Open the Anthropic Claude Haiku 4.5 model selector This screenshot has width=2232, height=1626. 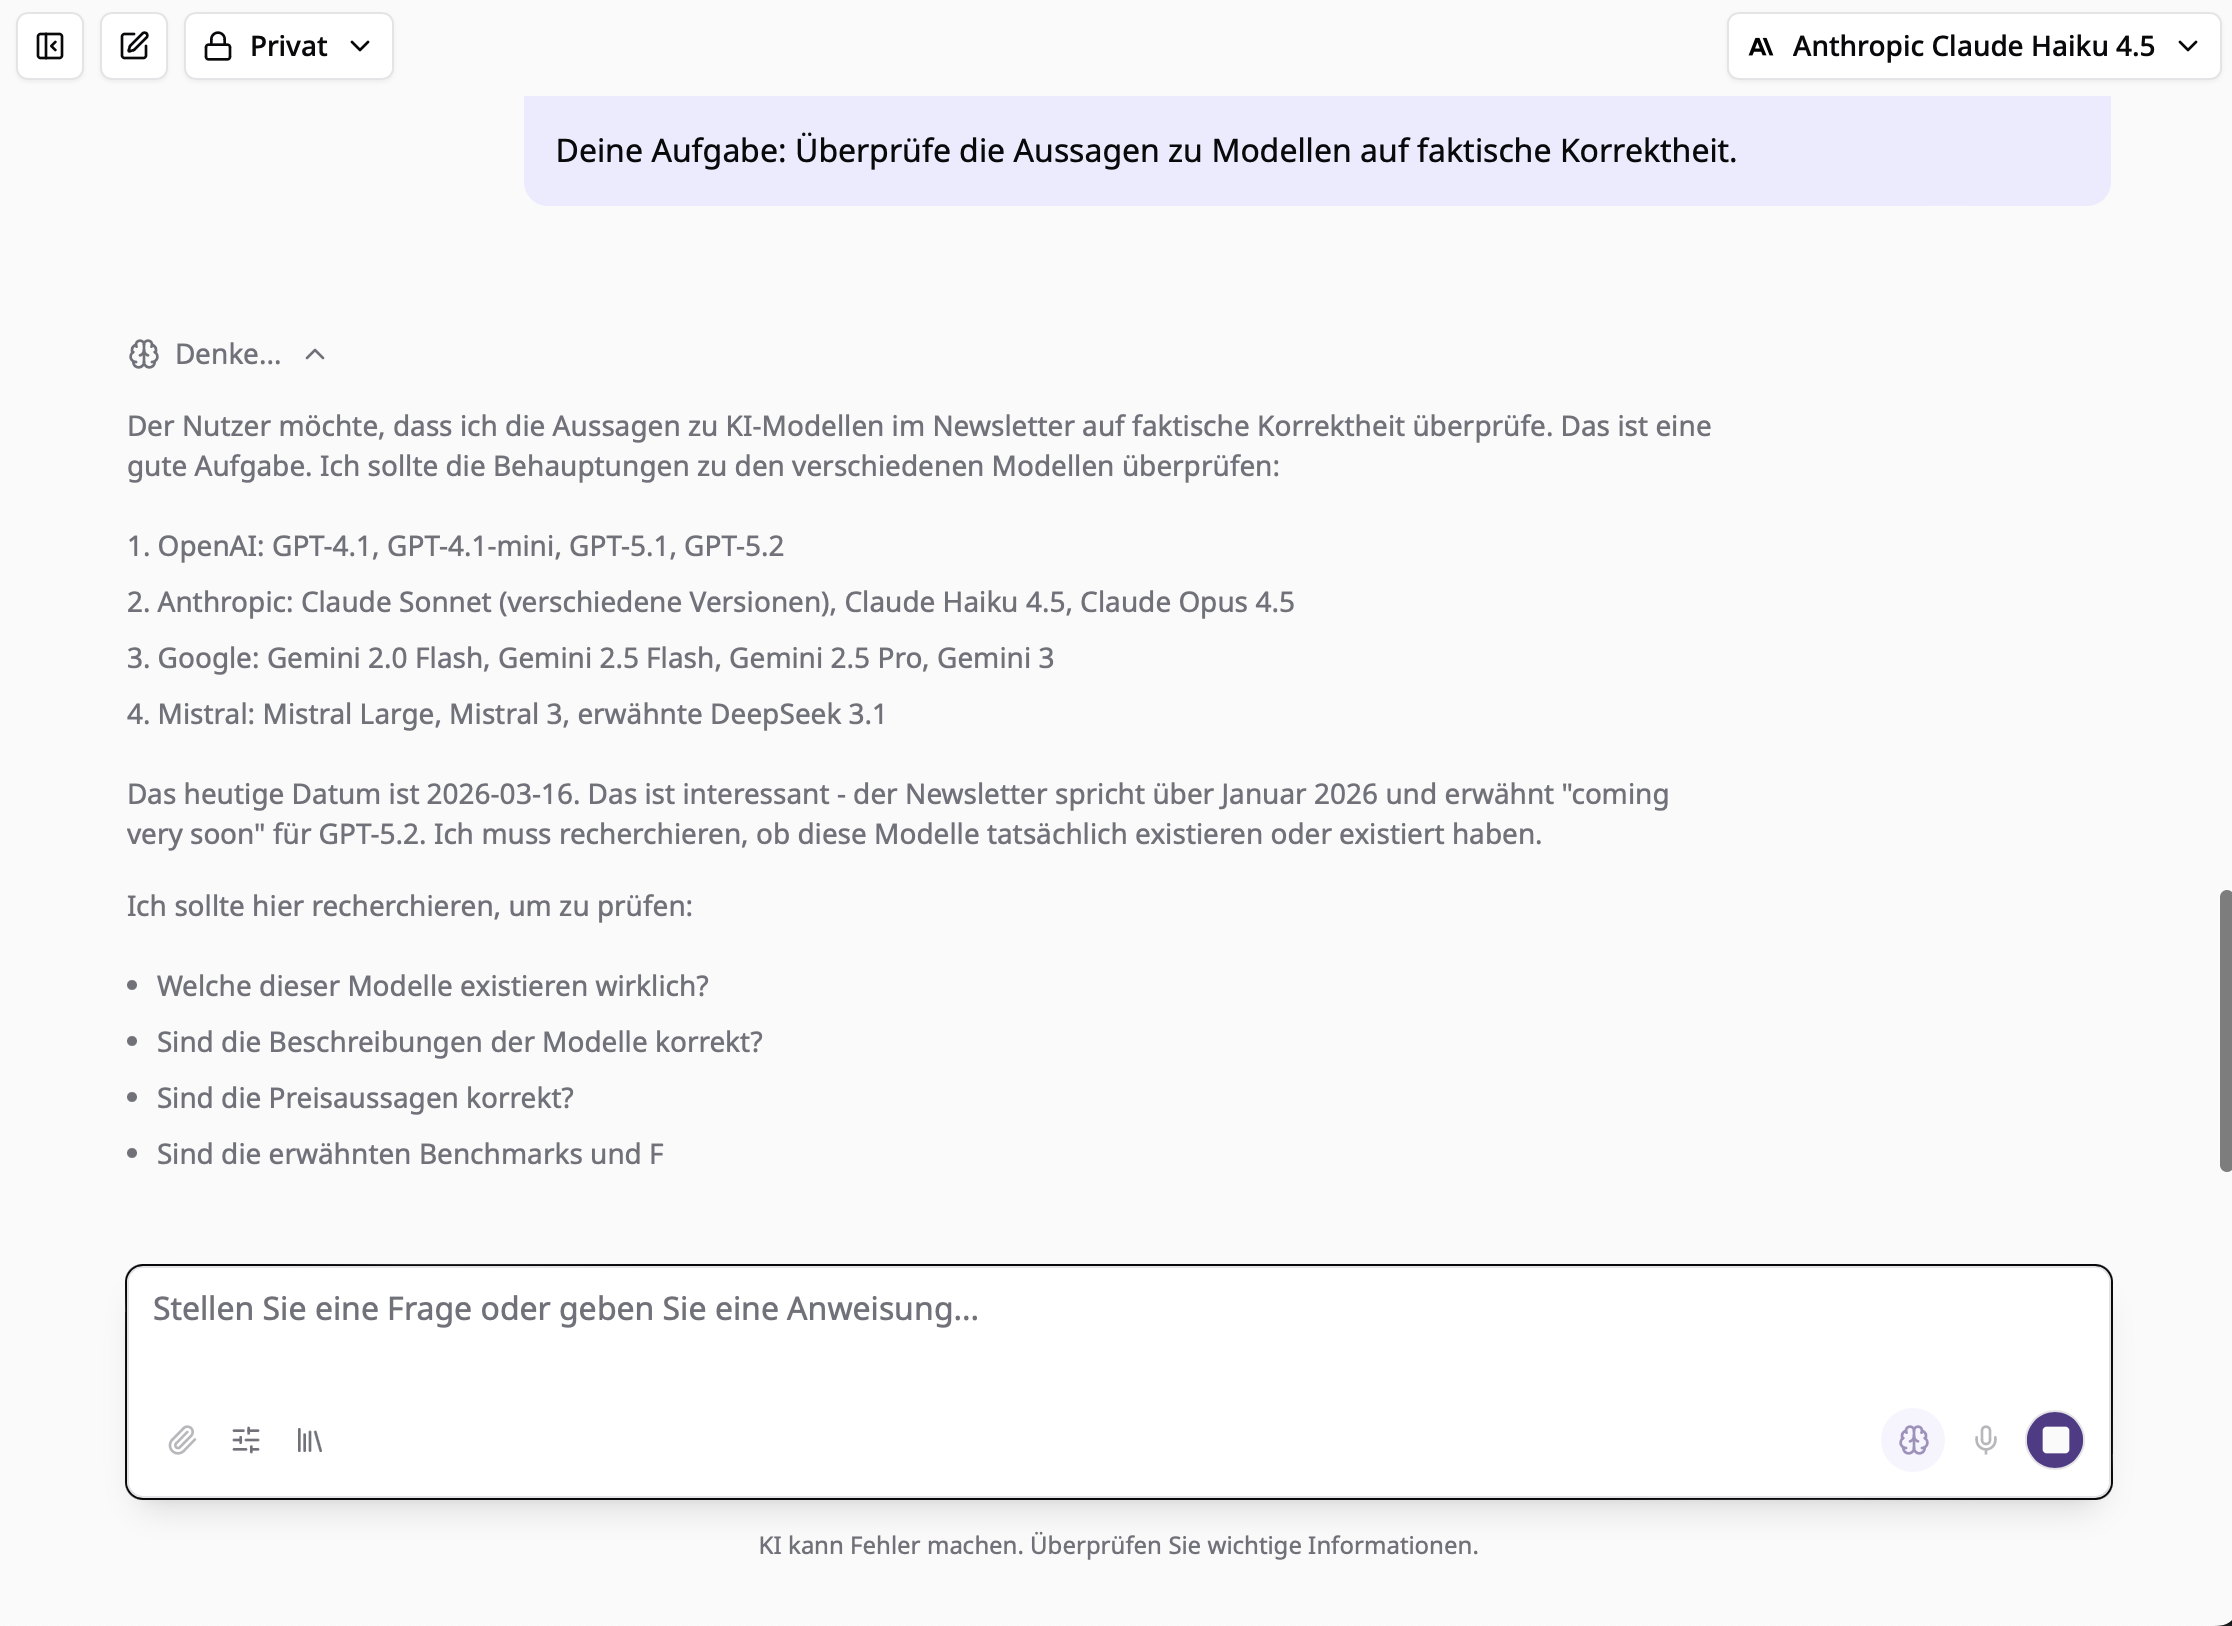tap(1973, 46)
